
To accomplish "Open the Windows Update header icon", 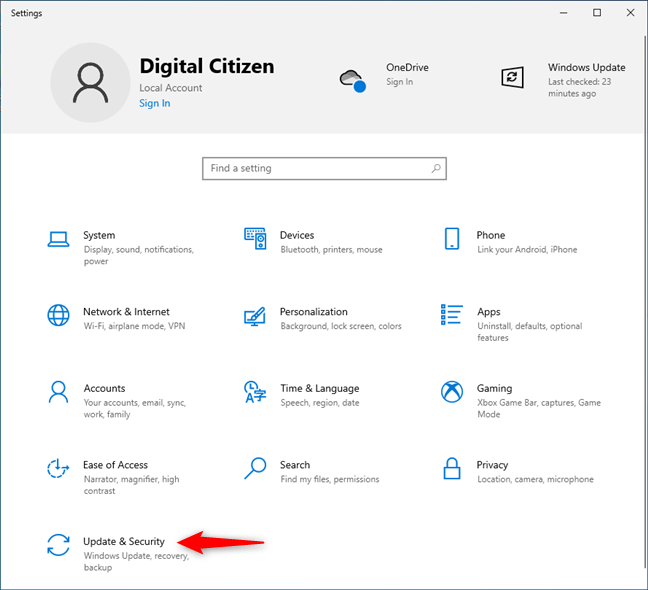I will click(x=512, y=77).
